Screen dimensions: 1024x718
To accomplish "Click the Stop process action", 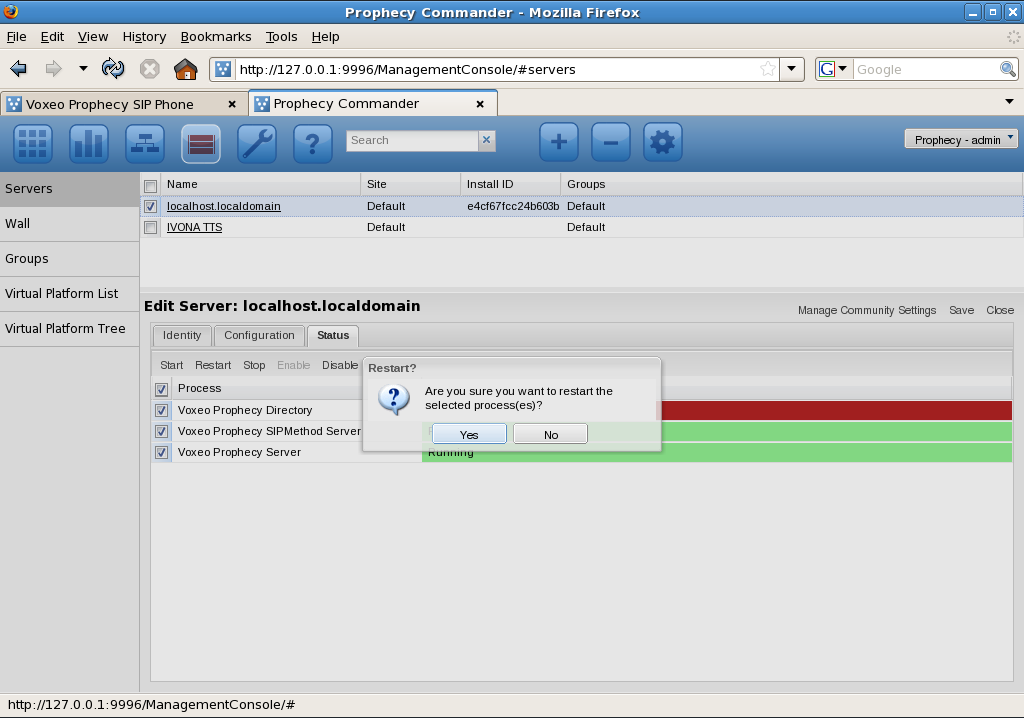I will 254,365.
